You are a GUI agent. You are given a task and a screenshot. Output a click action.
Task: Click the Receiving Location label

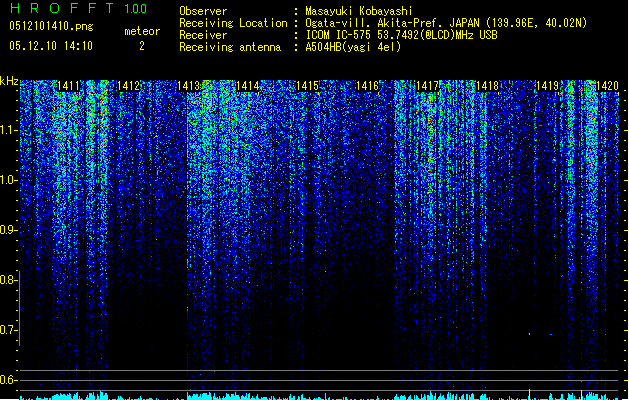click(x=233, y=23)
